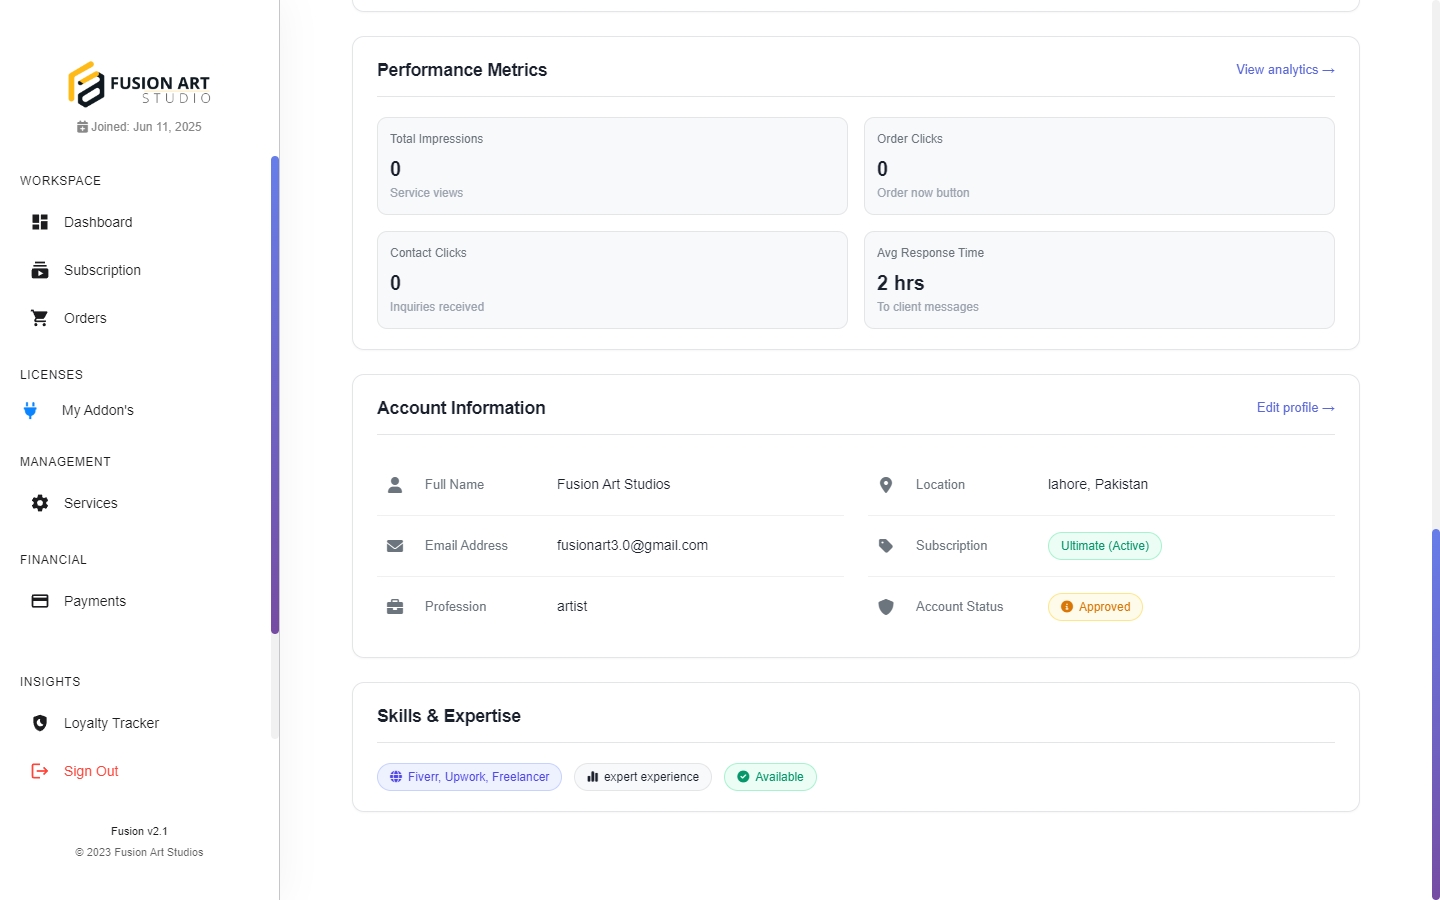Screen dimensions: 1440x900
Task: Click the Approved account status badge
Action: click(1095, 607)
